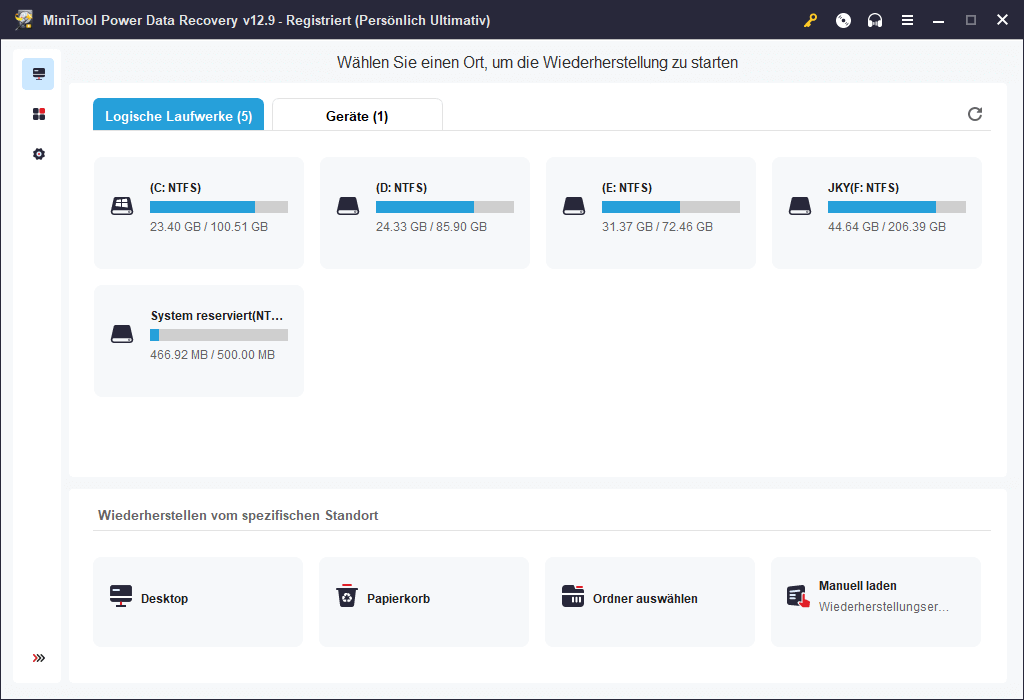Viewport: 1024px width, 700px height.
Task: Close the MiniTool window
Action: [1002, 20]
